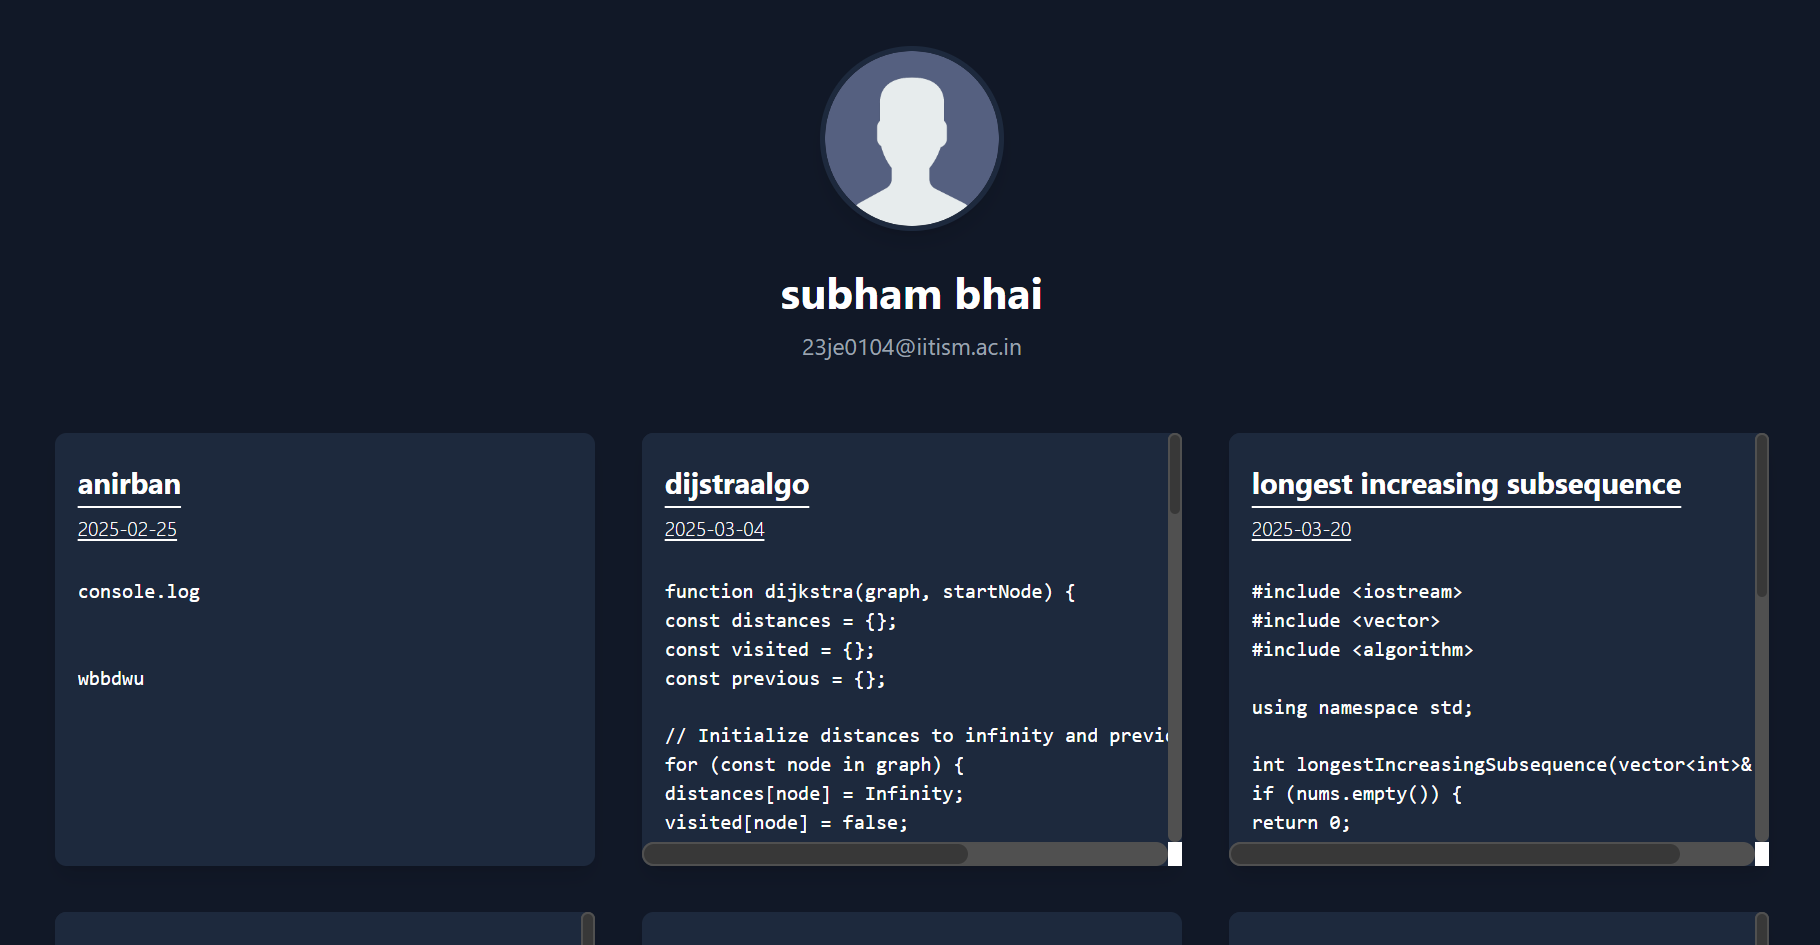This screenshot has height=945, width=1820.
Task: Click the date 2025-03-20 link
Action: pos(1301,529)
